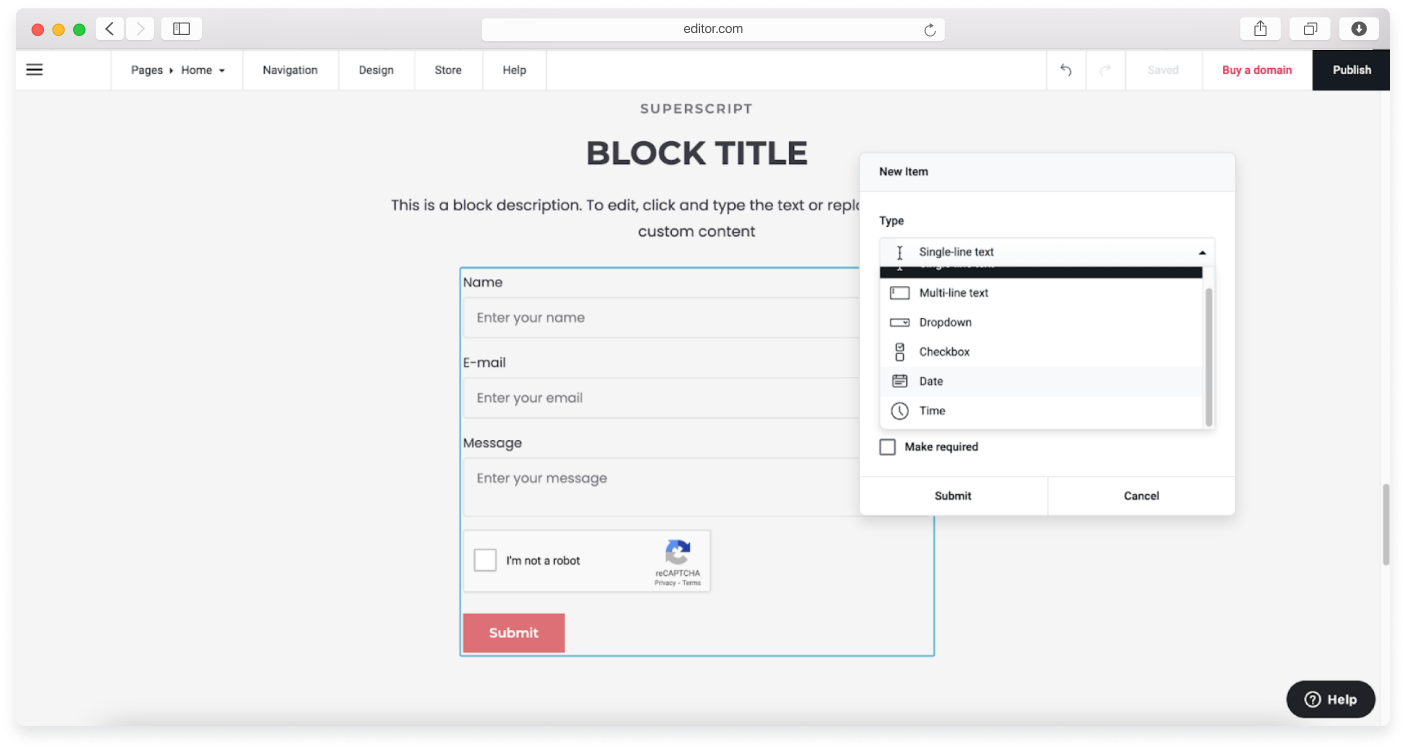Click the Checkbox field type icon
1406x750 pixels.
(x=900, y=352)
